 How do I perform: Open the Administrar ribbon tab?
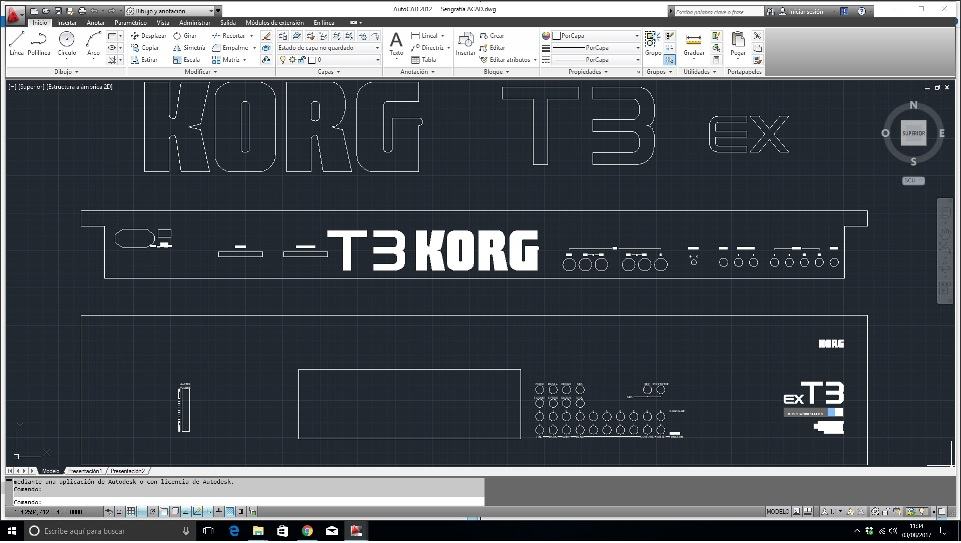(194, 23)
